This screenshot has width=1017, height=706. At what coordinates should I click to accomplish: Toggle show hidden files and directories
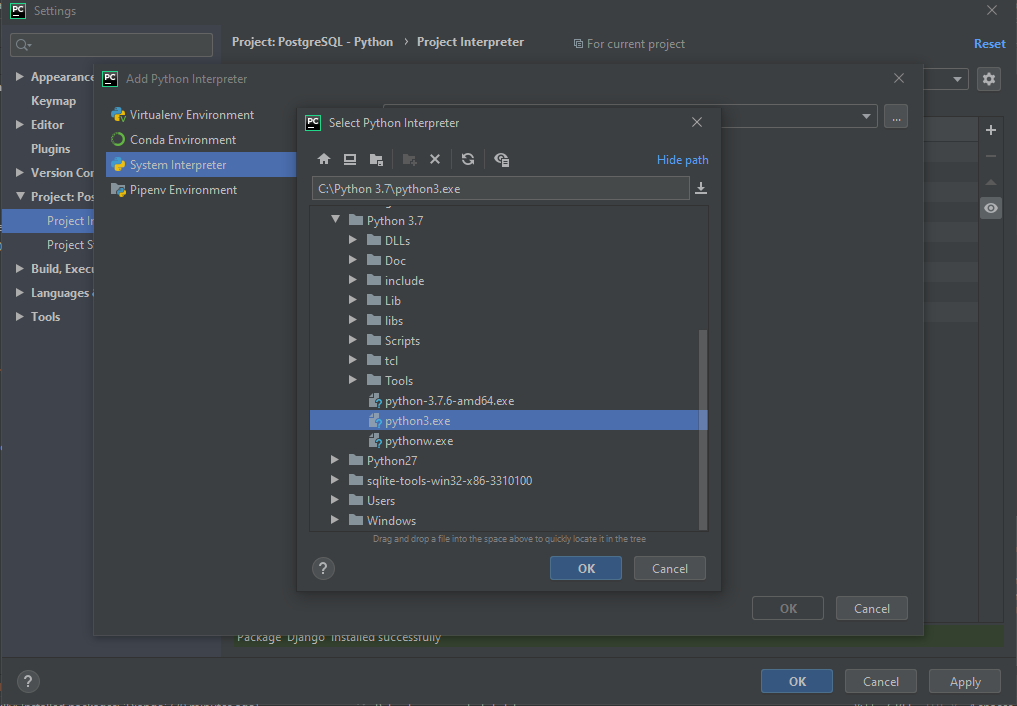tap(501, 159)
